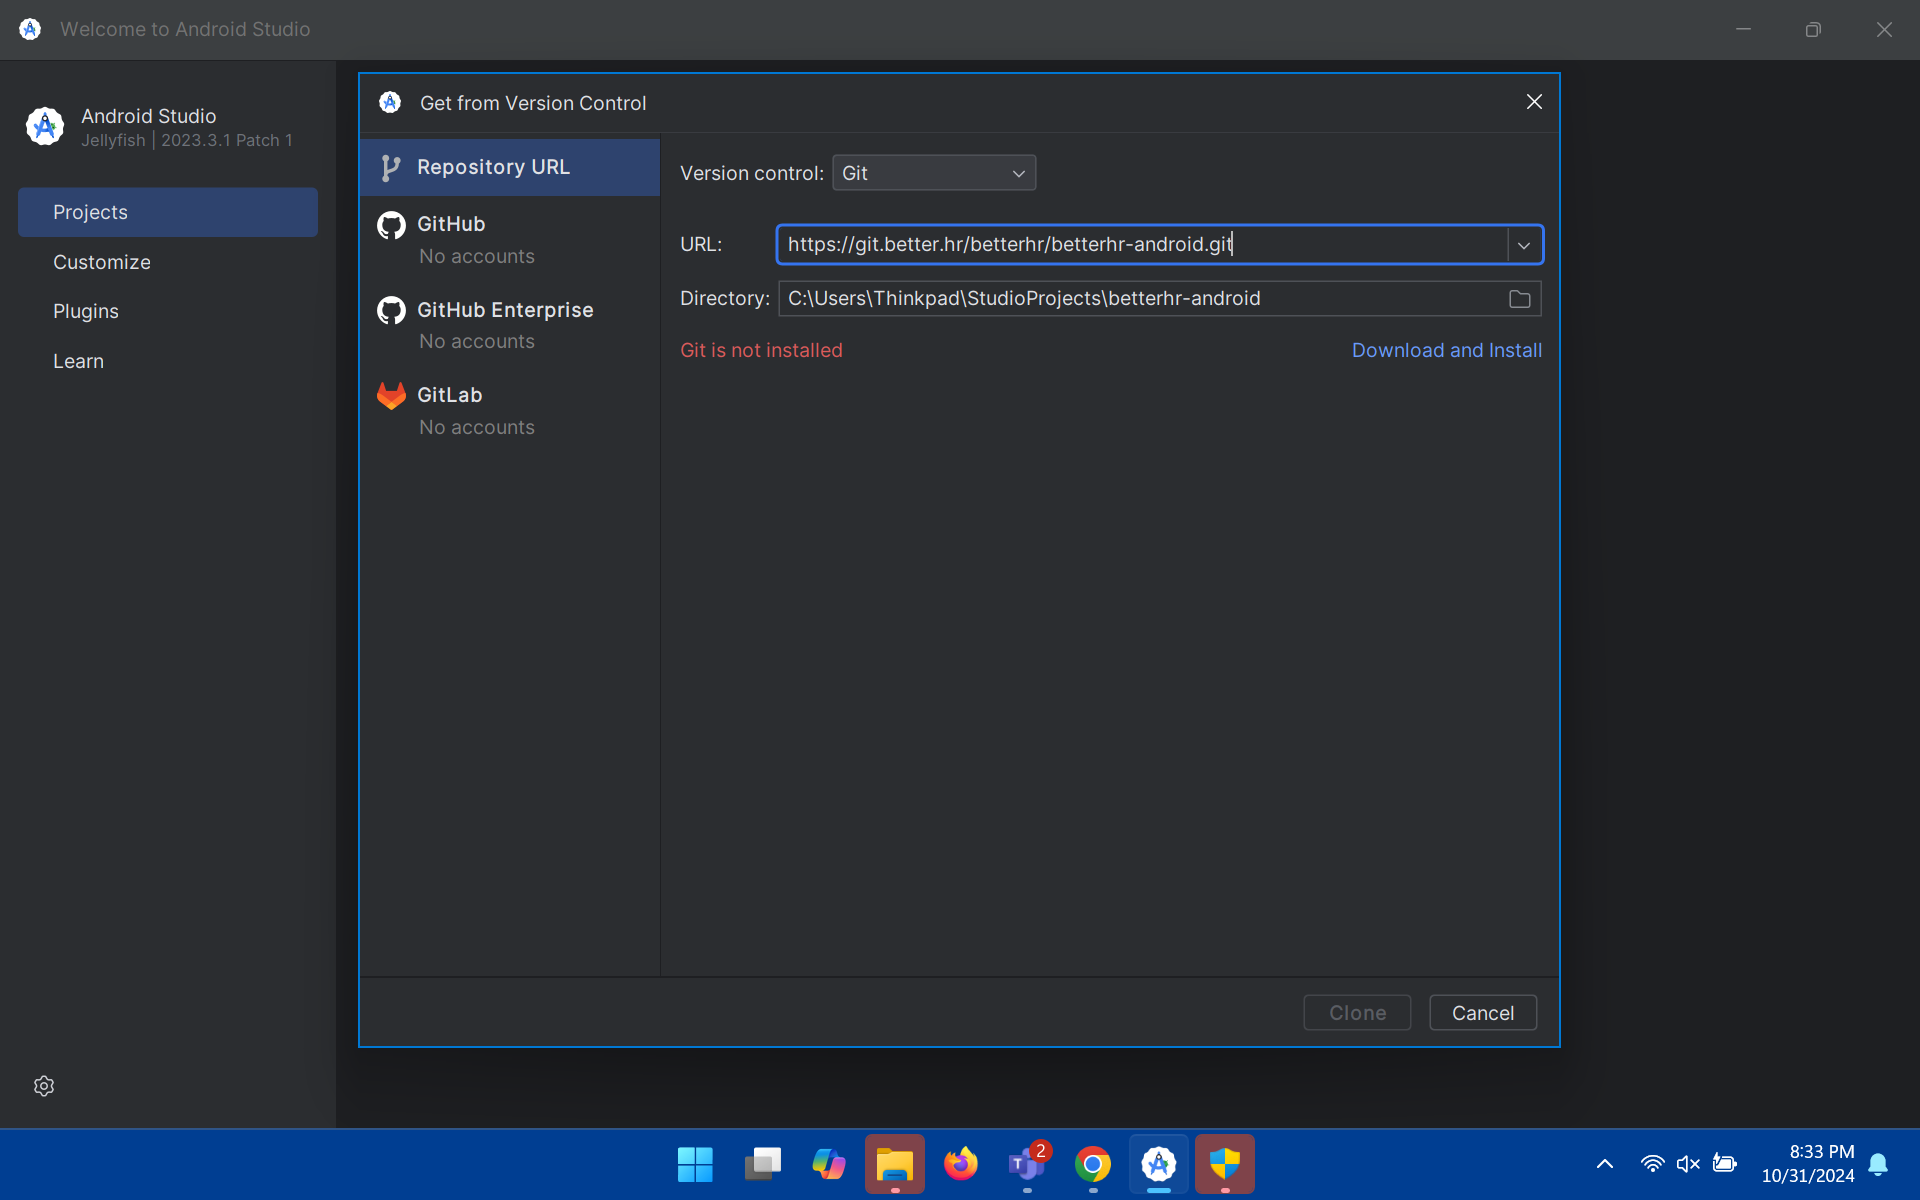This screenshot has width=1920, height=1200.
Task: Open Firefox from taskbar
Action: [x=961, y=1164]
